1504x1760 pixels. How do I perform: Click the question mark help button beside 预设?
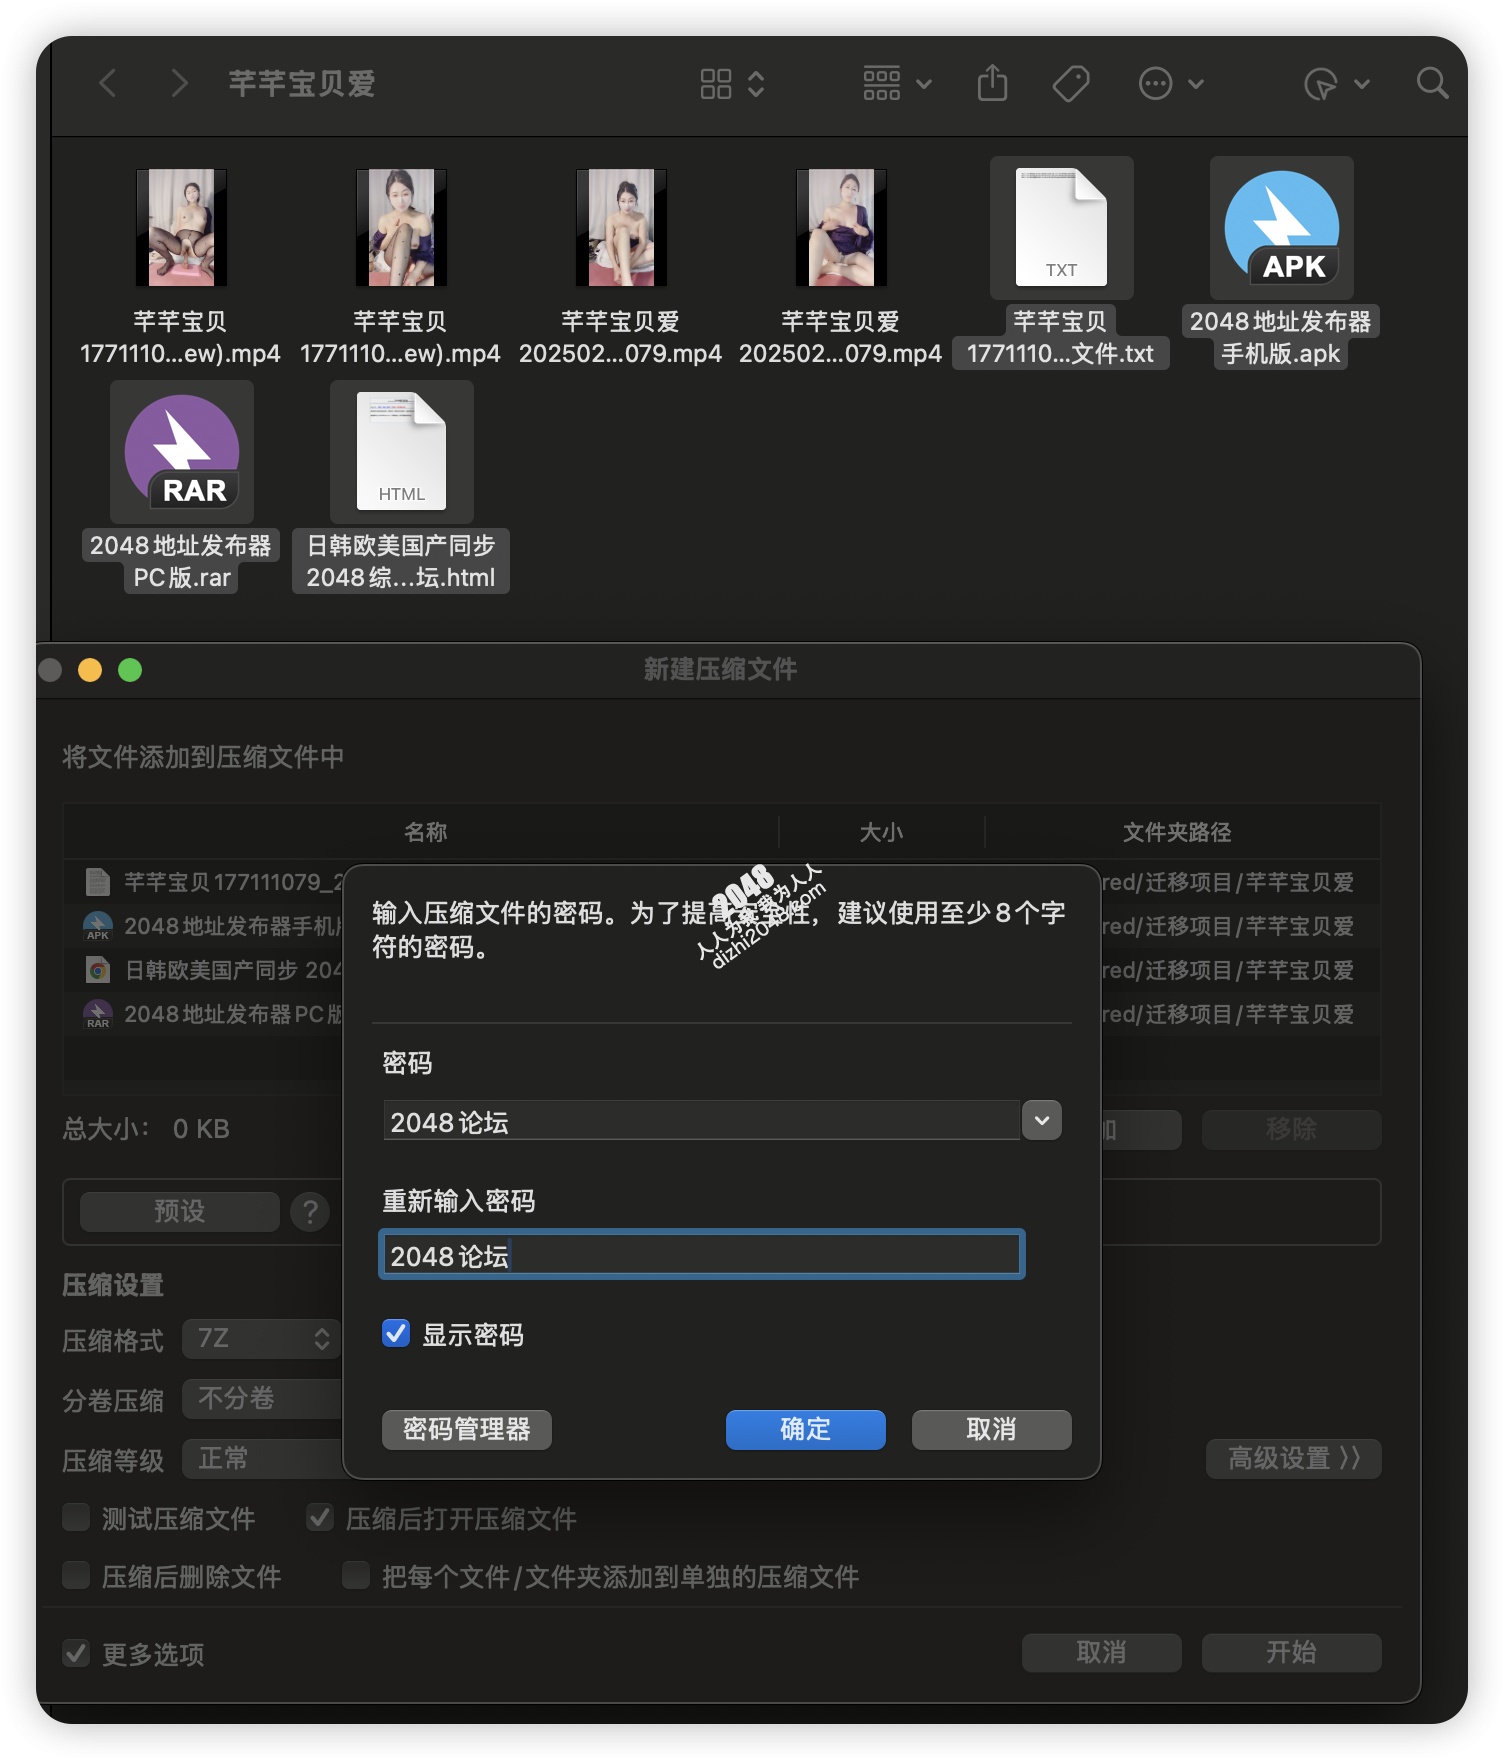tap(310, 1212)
